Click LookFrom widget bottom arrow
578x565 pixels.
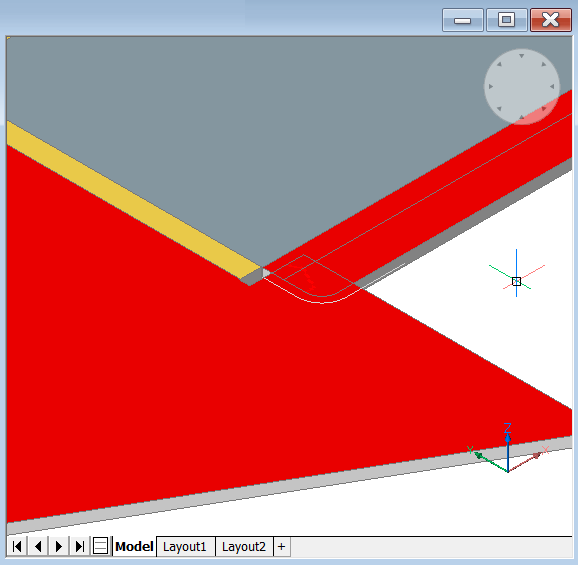pos(522,117)
